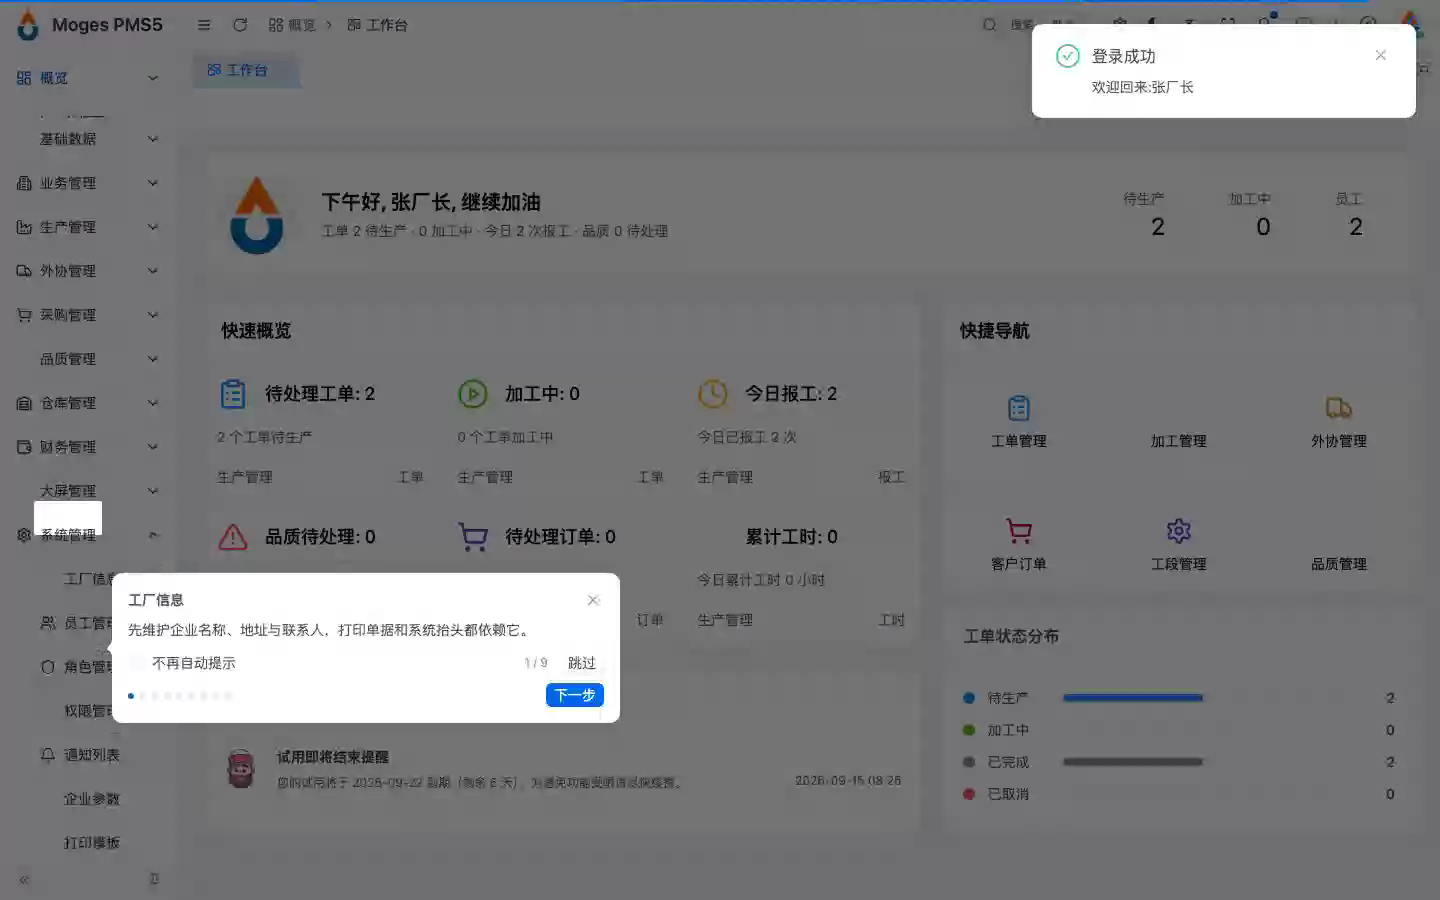1440x900 pixels.
Task: Click the avatar in 试用即将结束提醒 notice
Action: point(241,769)
